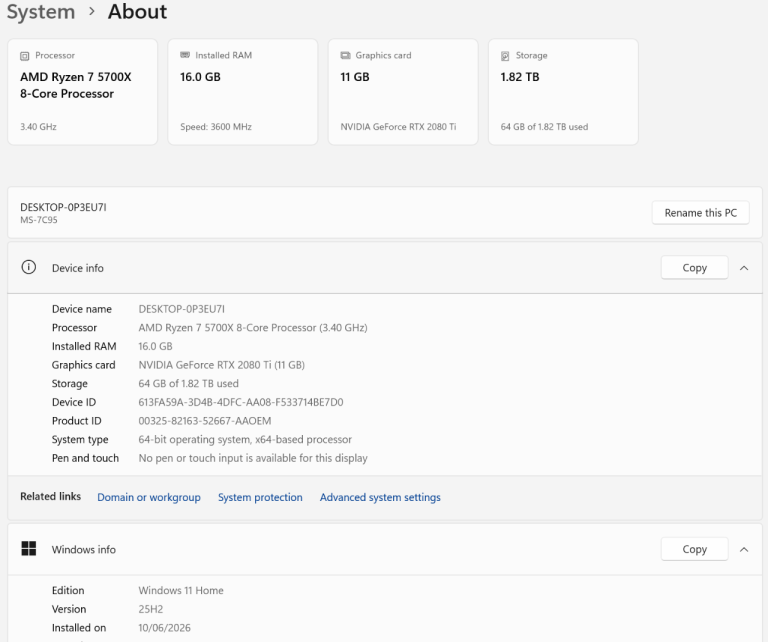Viewport: 768px width, 642px height.
Task: Click the Installed RAM memory icon
Action: (x=185, y=55)
